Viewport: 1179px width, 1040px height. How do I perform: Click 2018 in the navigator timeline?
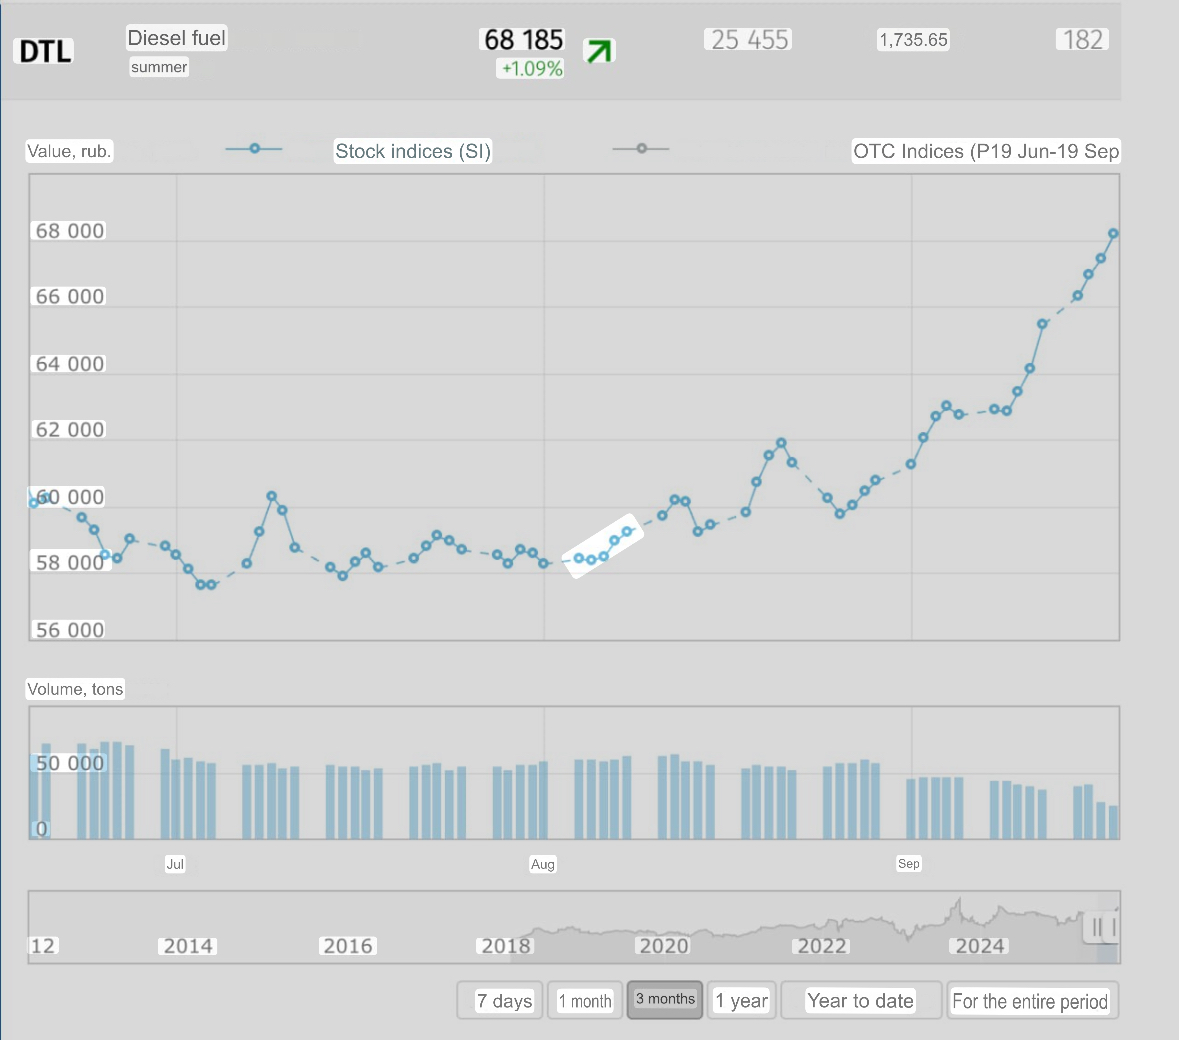(505, 946)
